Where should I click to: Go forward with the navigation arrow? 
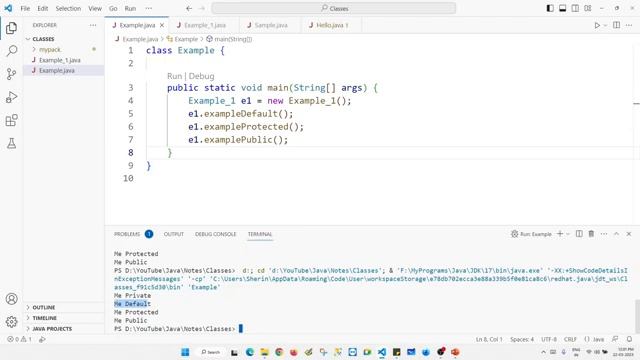point(202,8)
